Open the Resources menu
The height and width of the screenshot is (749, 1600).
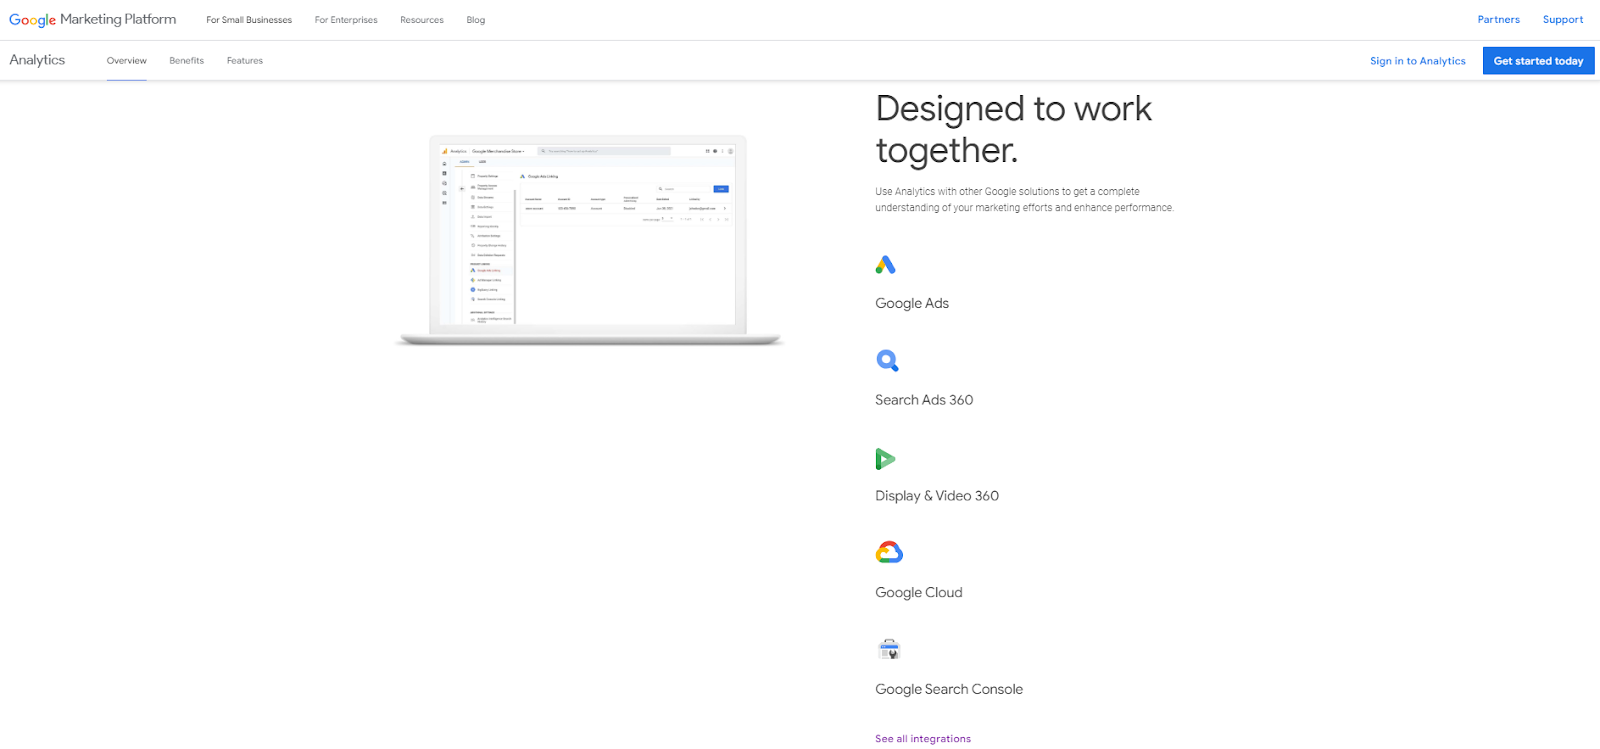coord(422,20)
